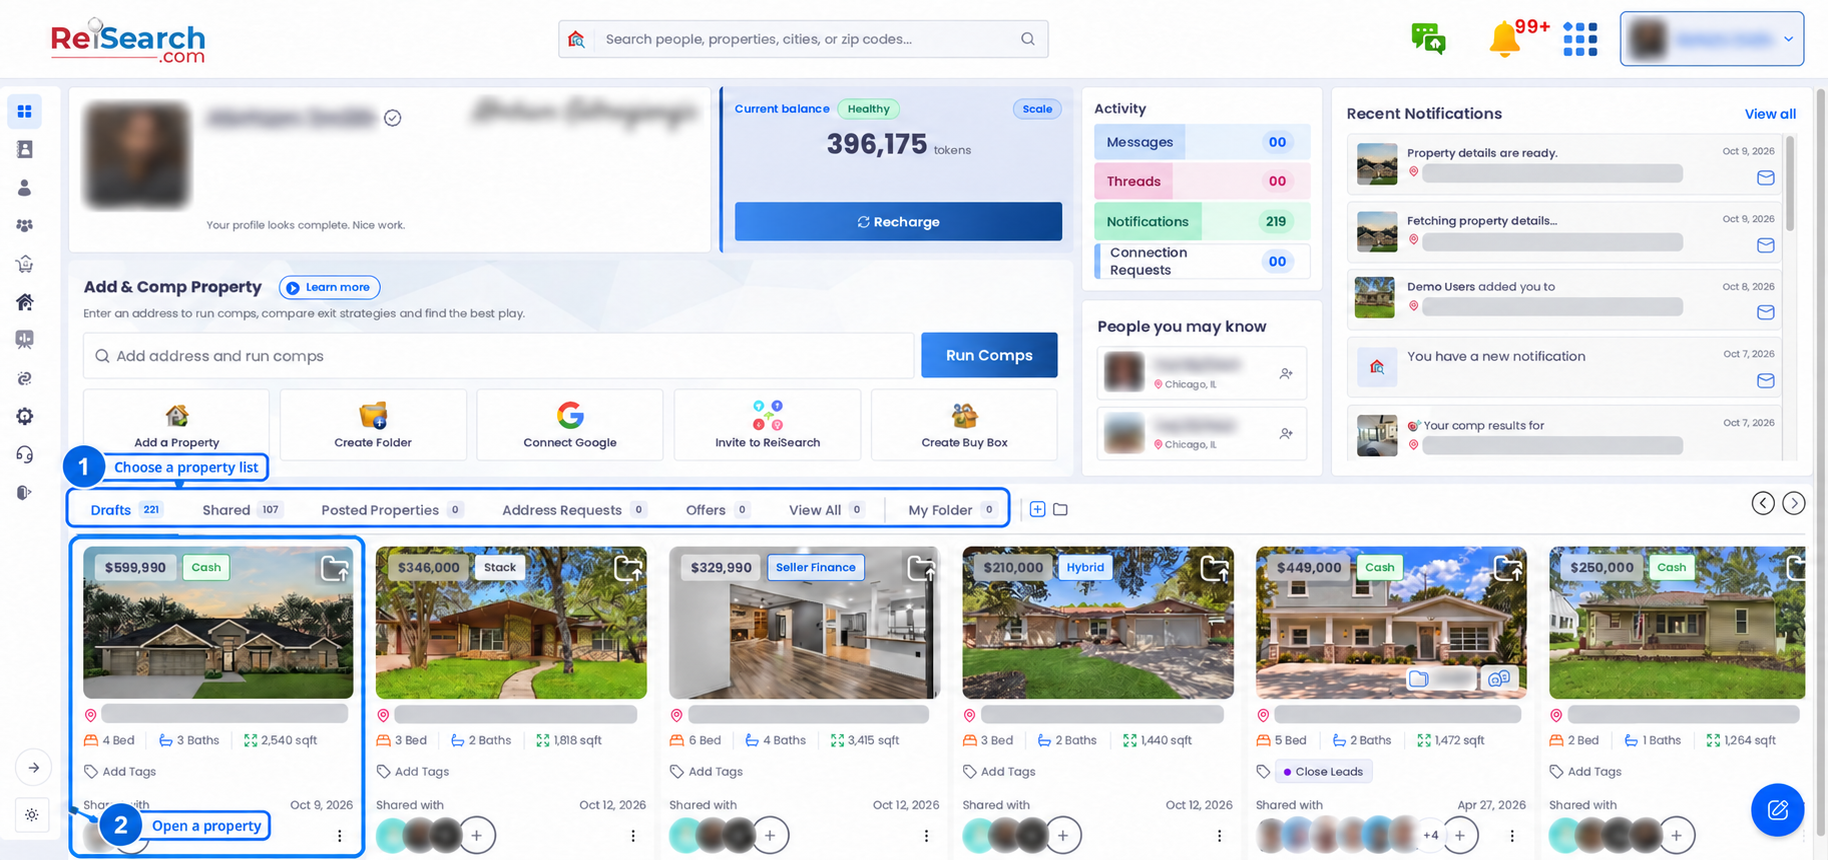Open the headset support icon in the sidebar
Screen dimensions: 1828x860
25,454
